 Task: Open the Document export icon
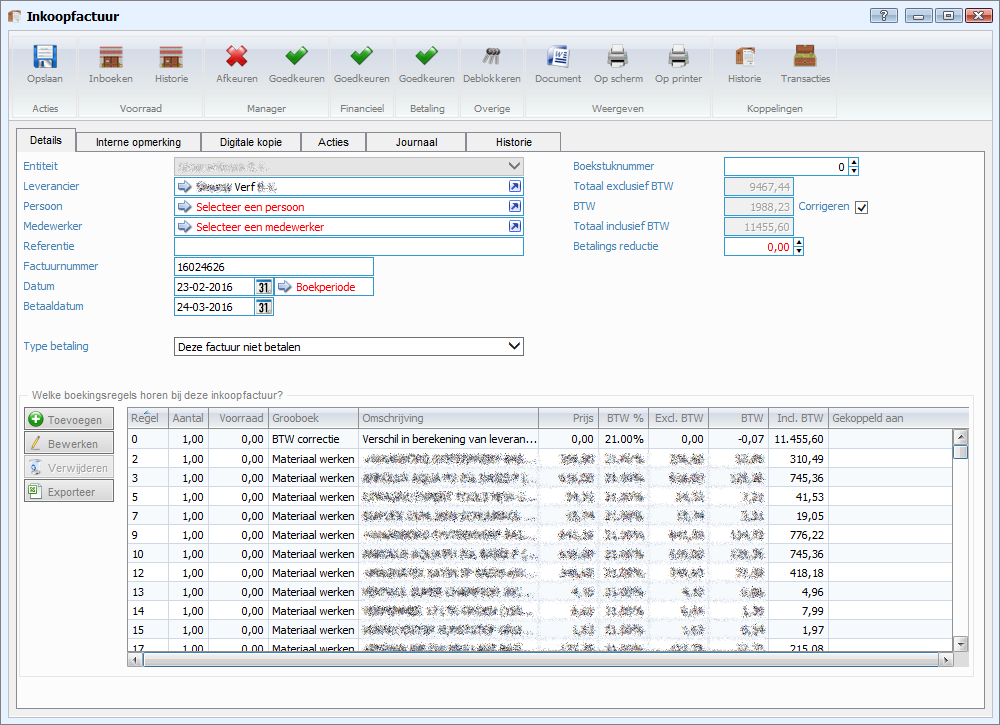(x=557, y=57)
